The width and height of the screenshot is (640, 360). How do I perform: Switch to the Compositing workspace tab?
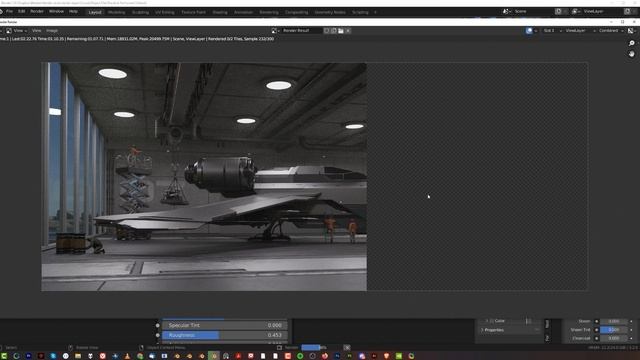tap(296, 12)
